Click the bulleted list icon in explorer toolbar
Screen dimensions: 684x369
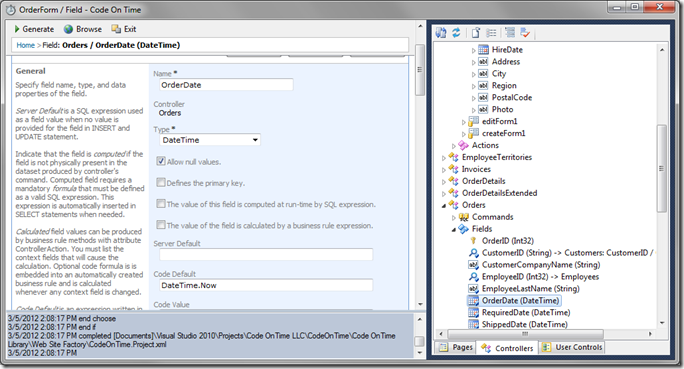491,33
